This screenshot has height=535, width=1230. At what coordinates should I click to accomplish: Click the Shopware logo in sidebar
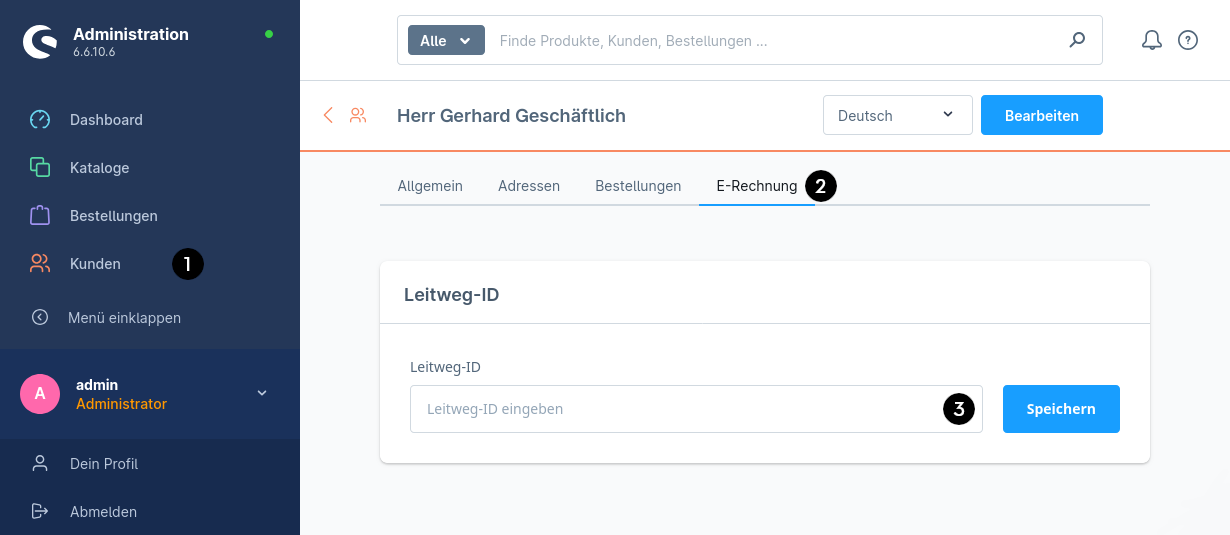click(x=41, y=43)
